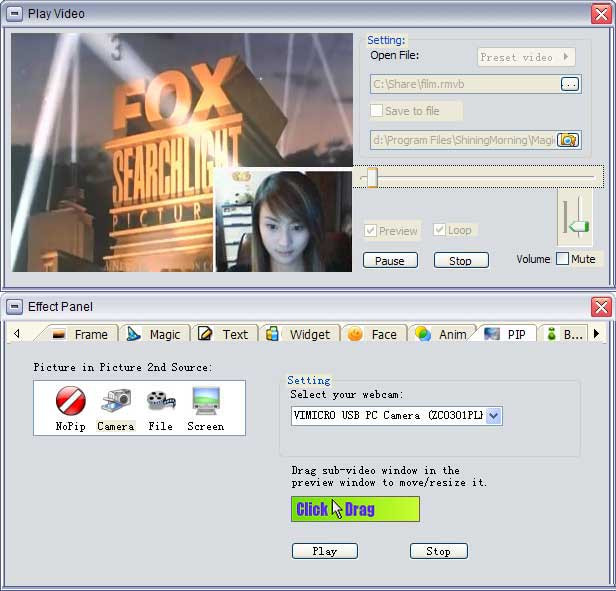Collapse the Effect Panel
The height and width of the screenshot is (591, 616).
click(x=15, y=307)
